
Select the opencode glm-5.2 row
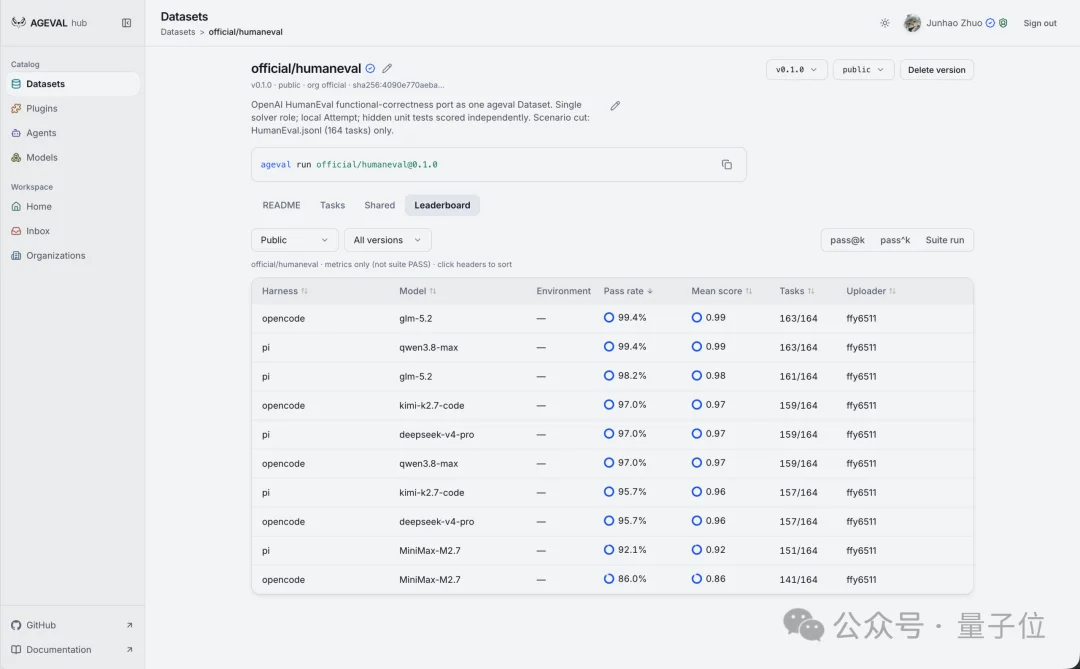tap(612, 318)
